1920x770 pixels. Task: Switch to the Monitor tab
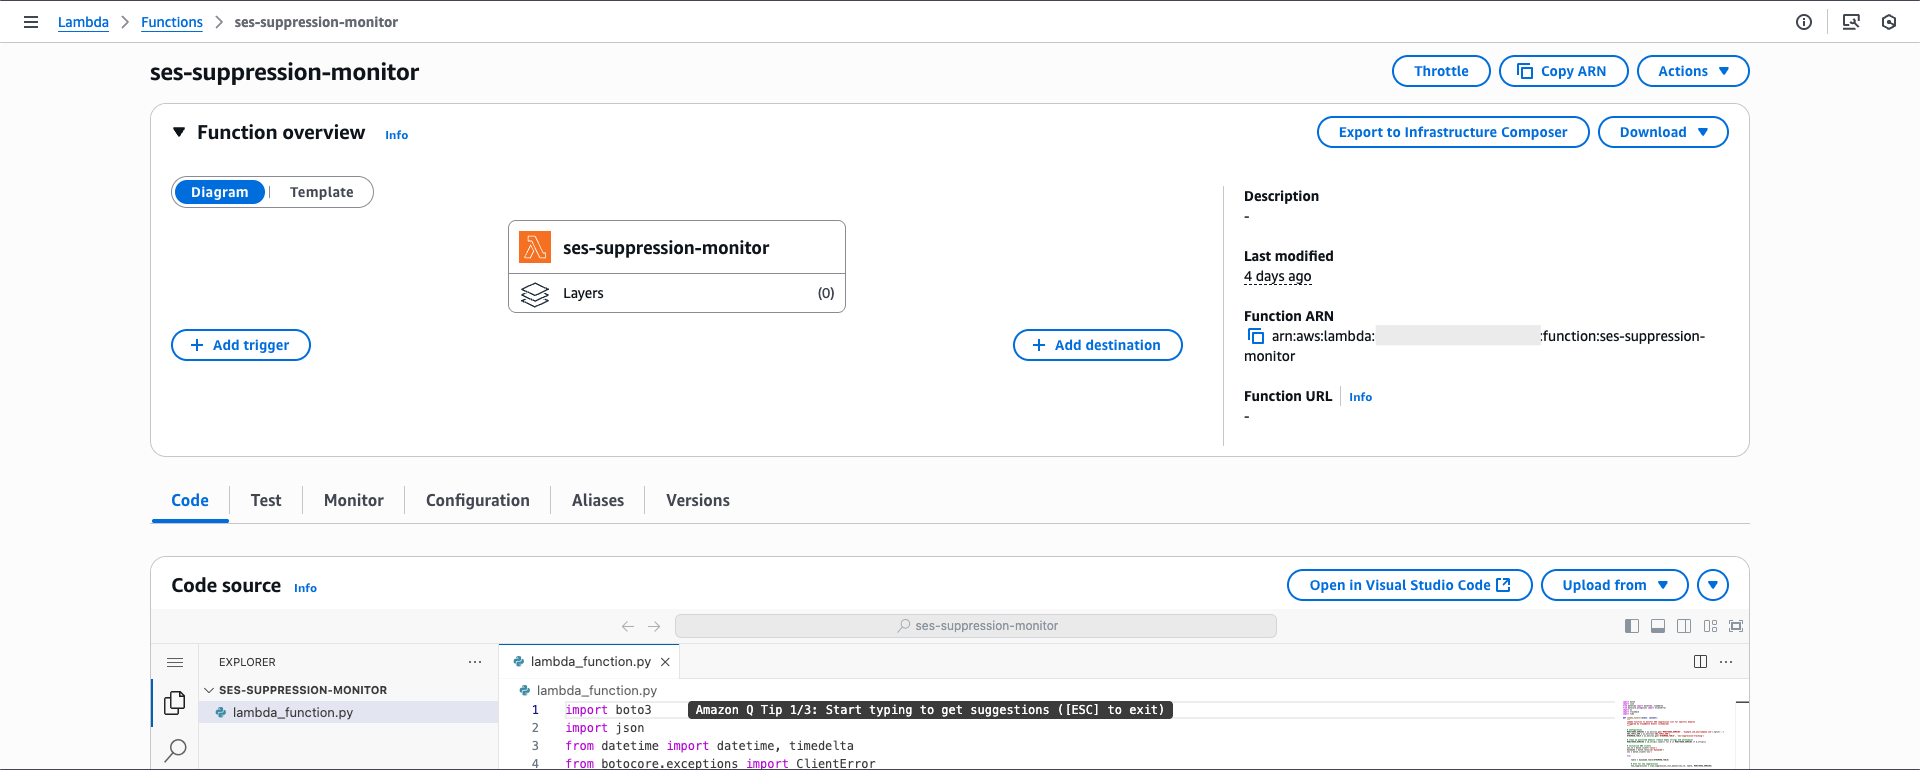pos(354,500)
